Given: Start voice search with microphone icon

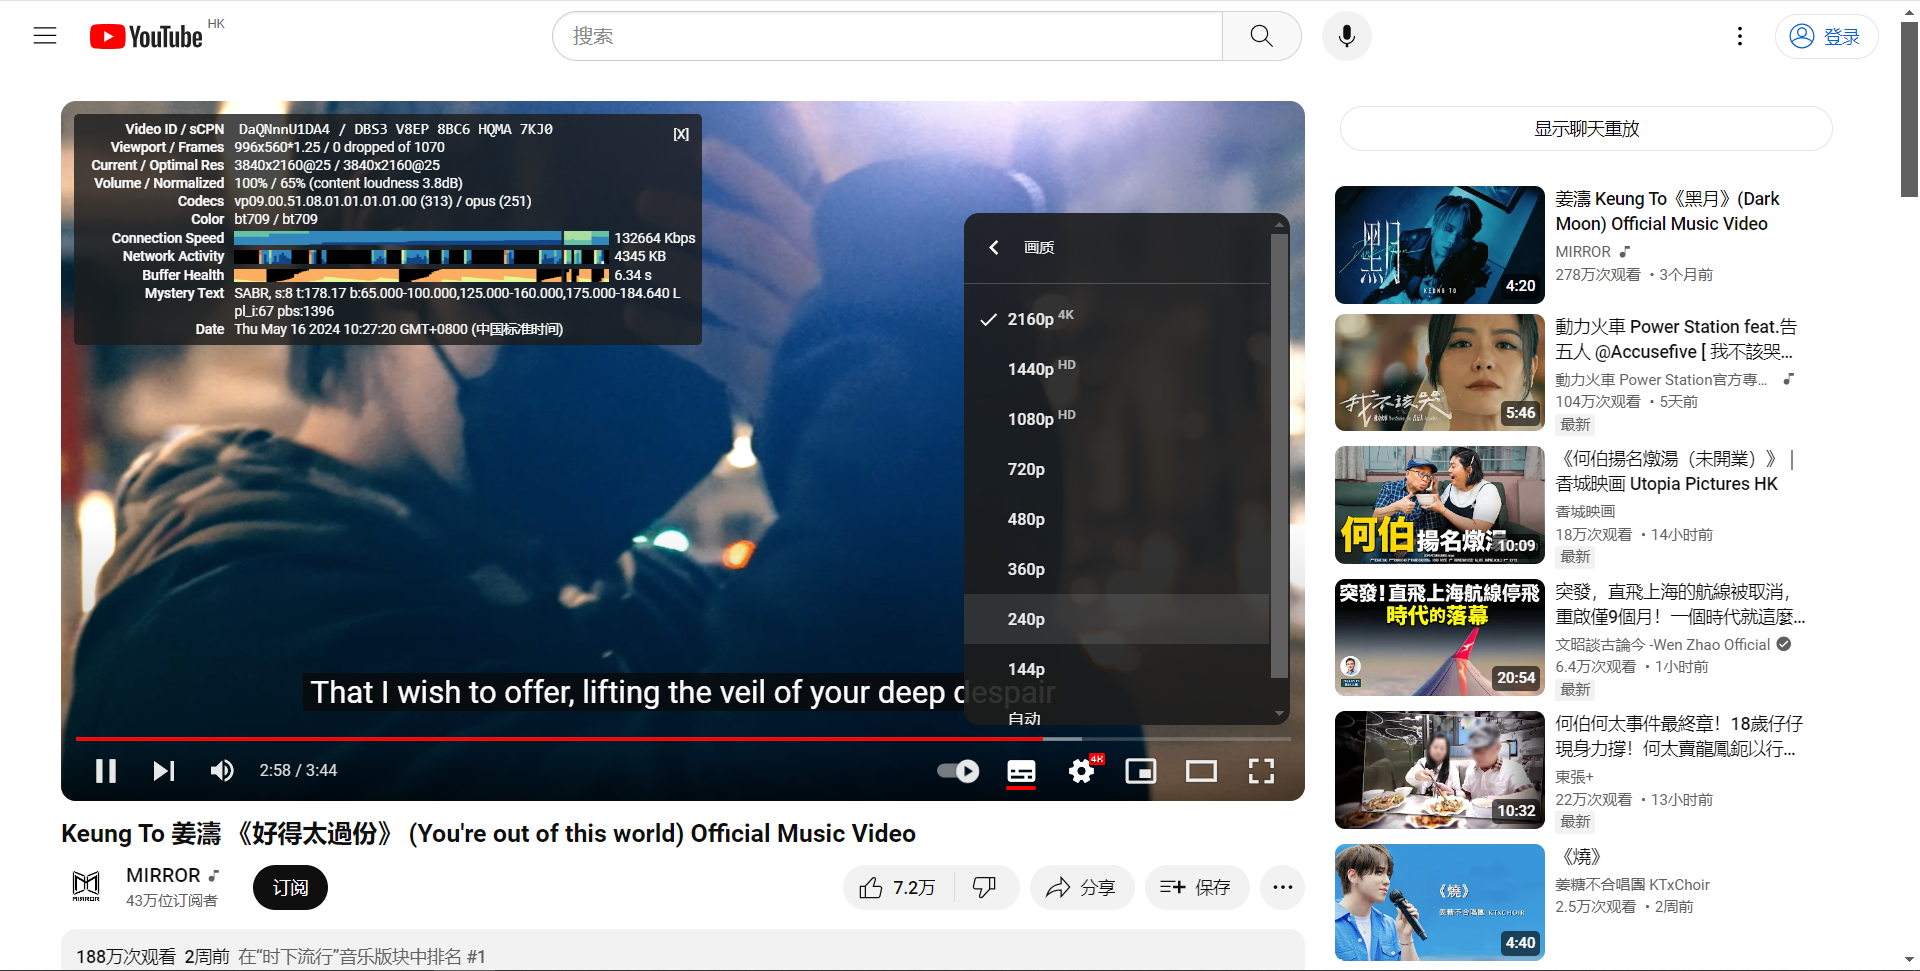Looking at the screenshot, I should (1346, 36).
